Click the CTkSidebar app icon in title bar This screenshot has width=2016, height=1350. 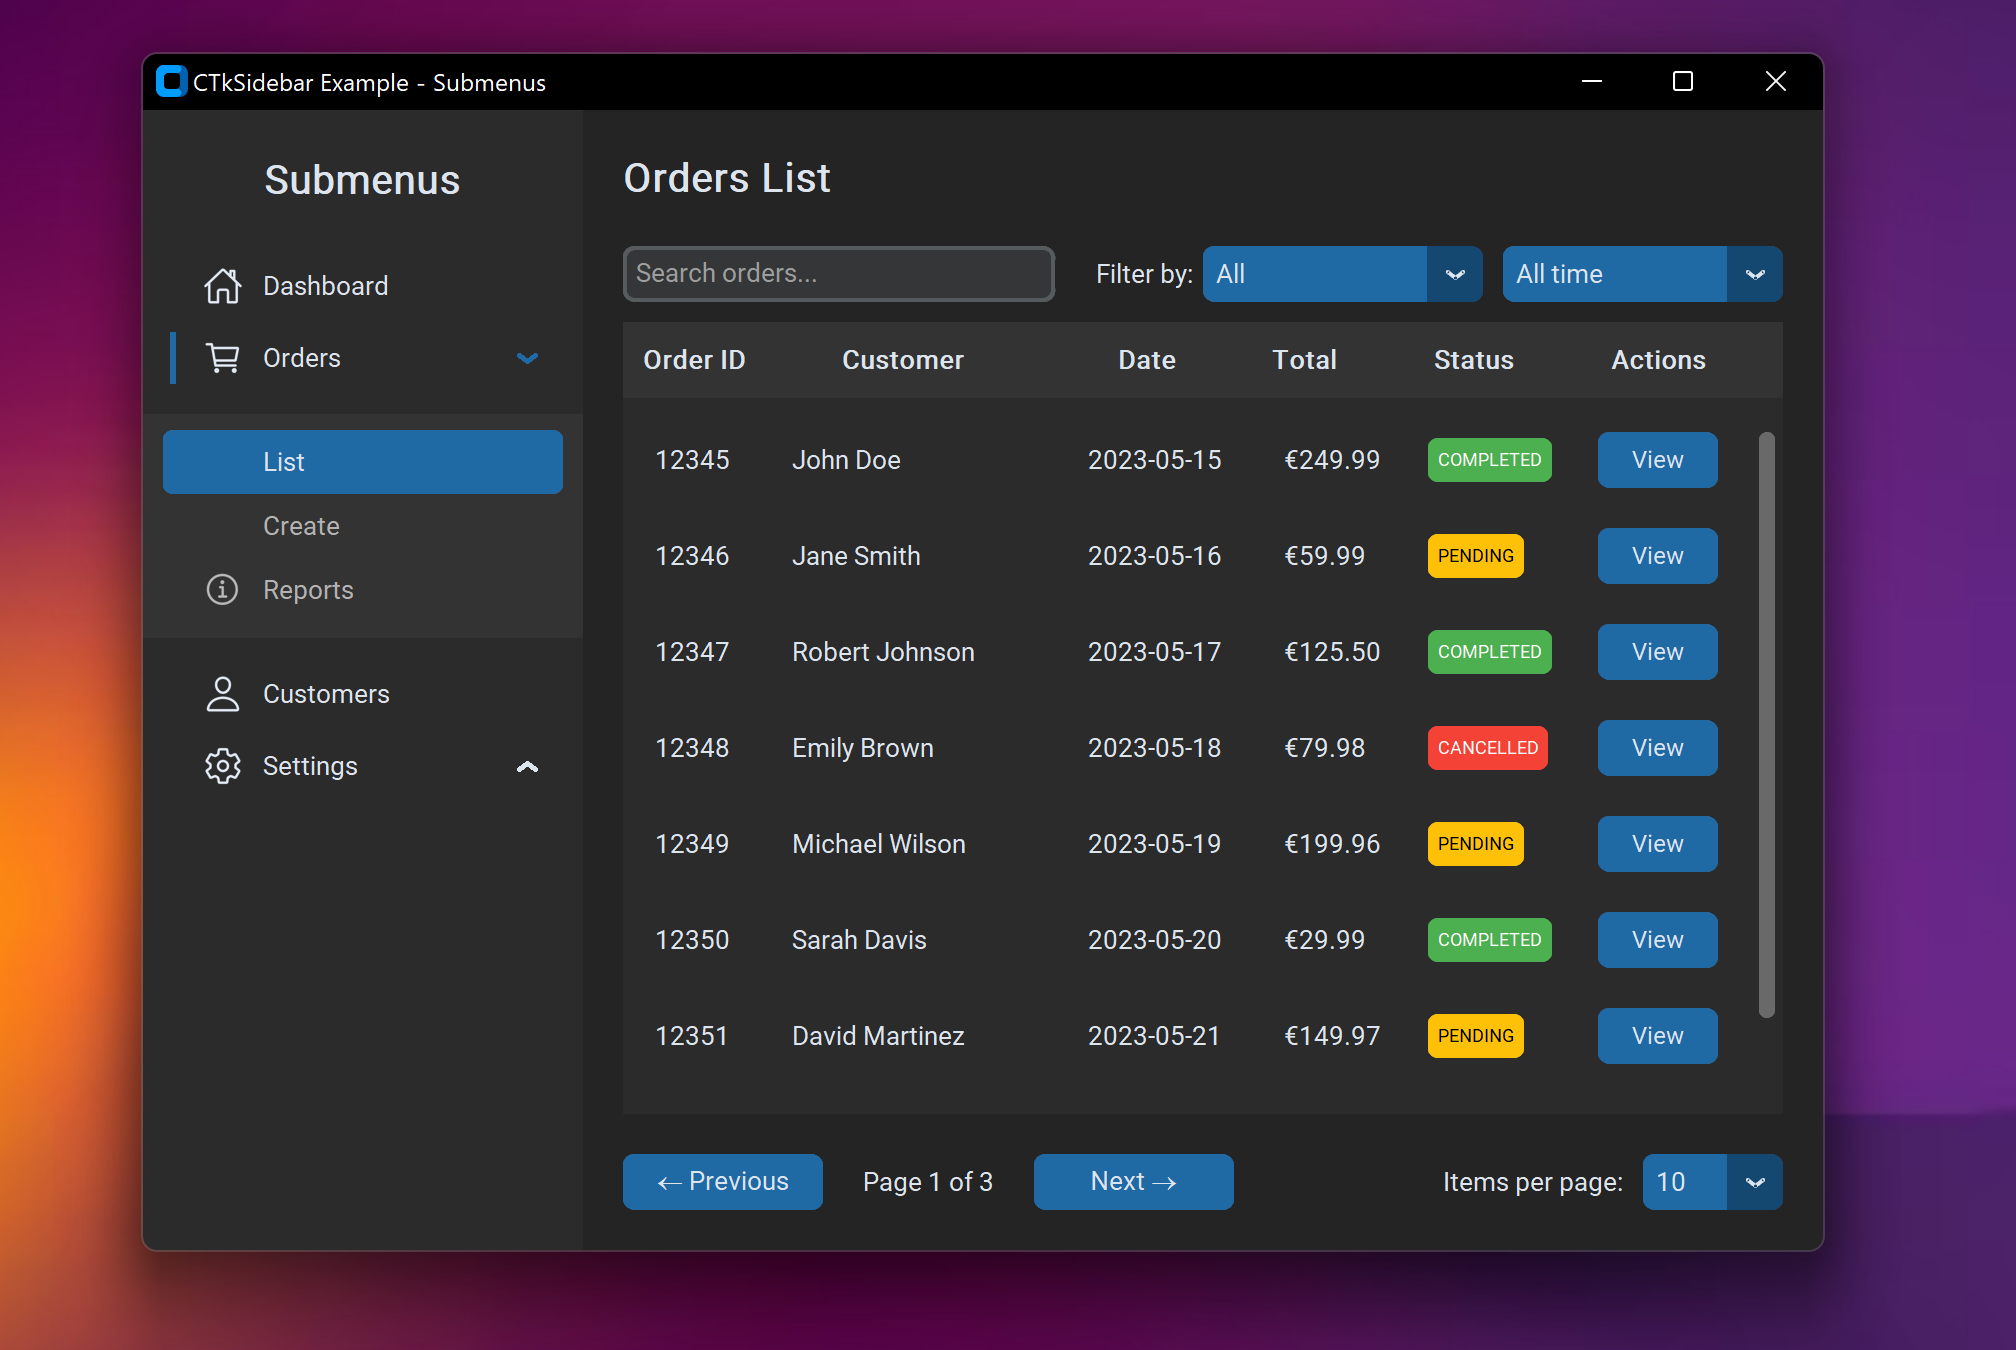pyautogui.click(x=172, y=82)
